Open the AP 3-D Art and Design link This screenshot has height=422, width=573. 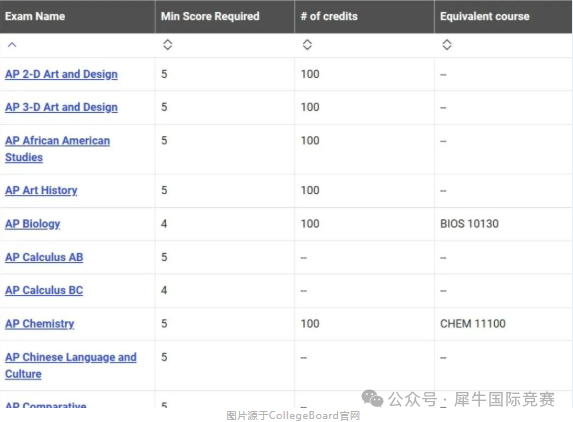(x=61, y=107)
